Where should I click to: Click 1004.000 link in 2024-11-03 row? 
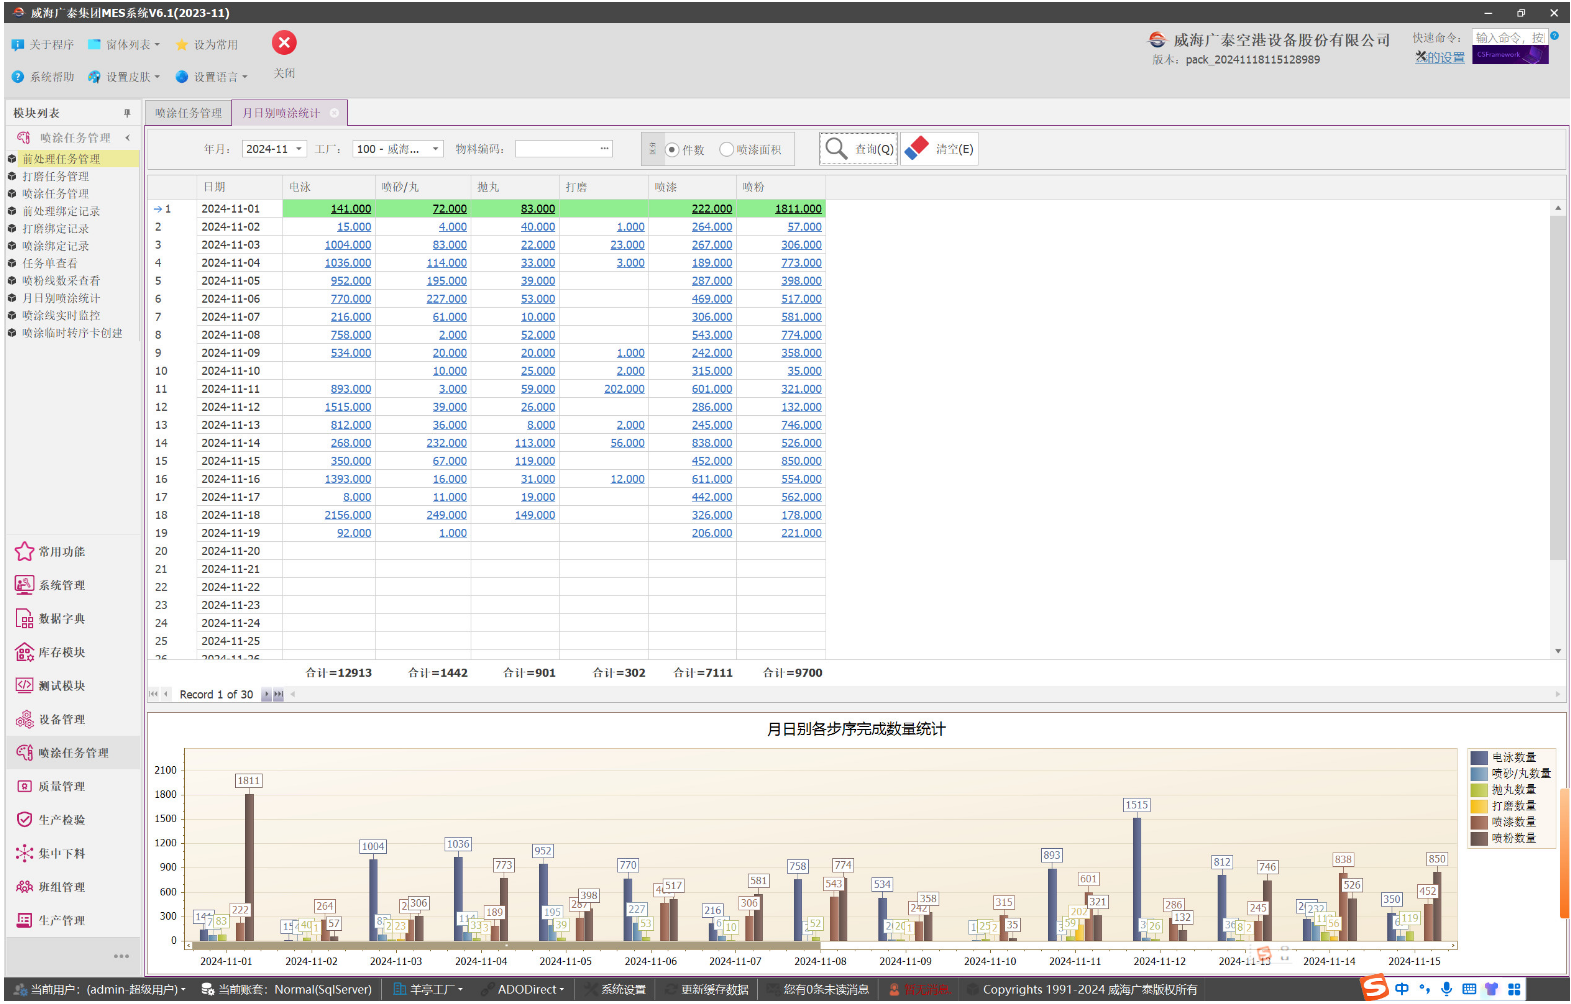[x=348, y=245]
